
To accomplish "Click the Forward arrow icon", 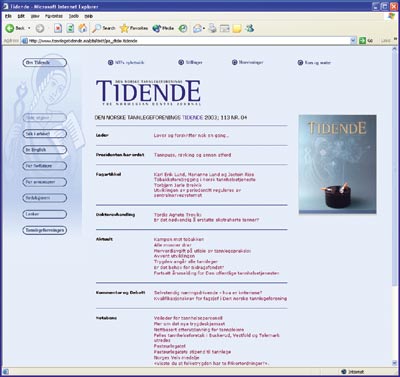I will point(40,28).
